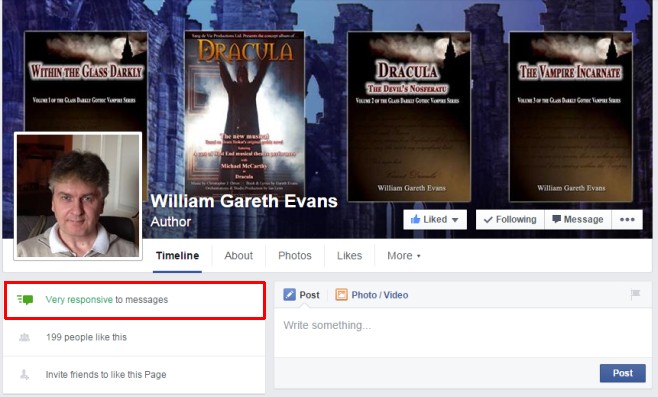Image resolution: width=658 pixels, height=397 pixels.
Task: Click the pencil icon next to Post
Action: (x=290, y=295)
